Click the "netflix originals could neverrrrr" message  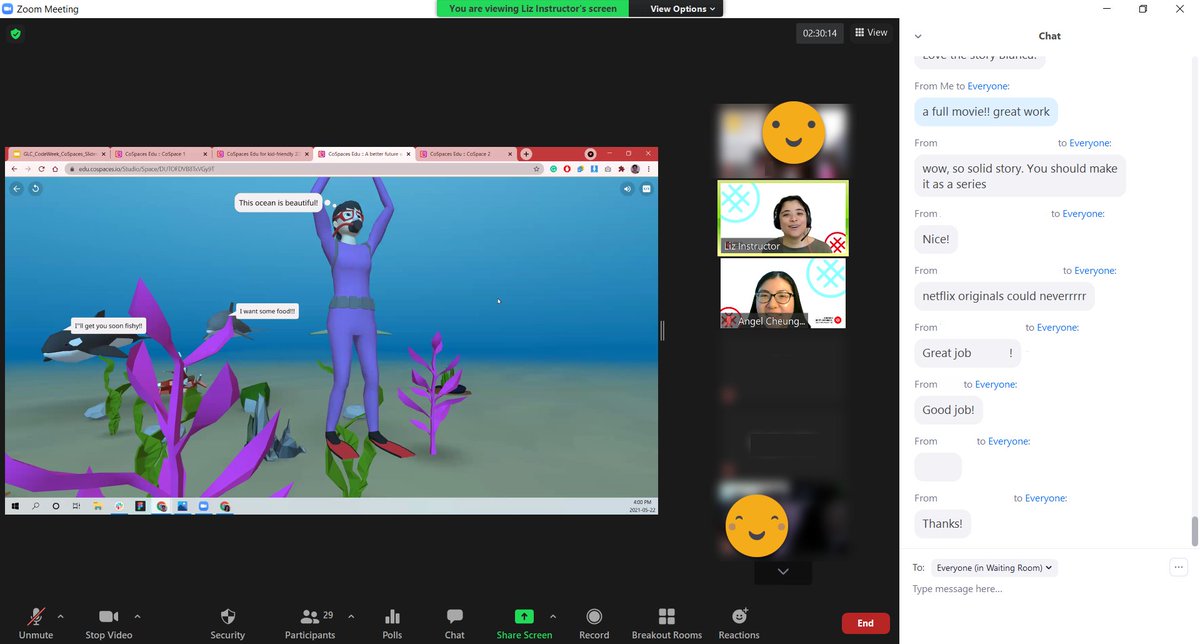click(1004, 297)
